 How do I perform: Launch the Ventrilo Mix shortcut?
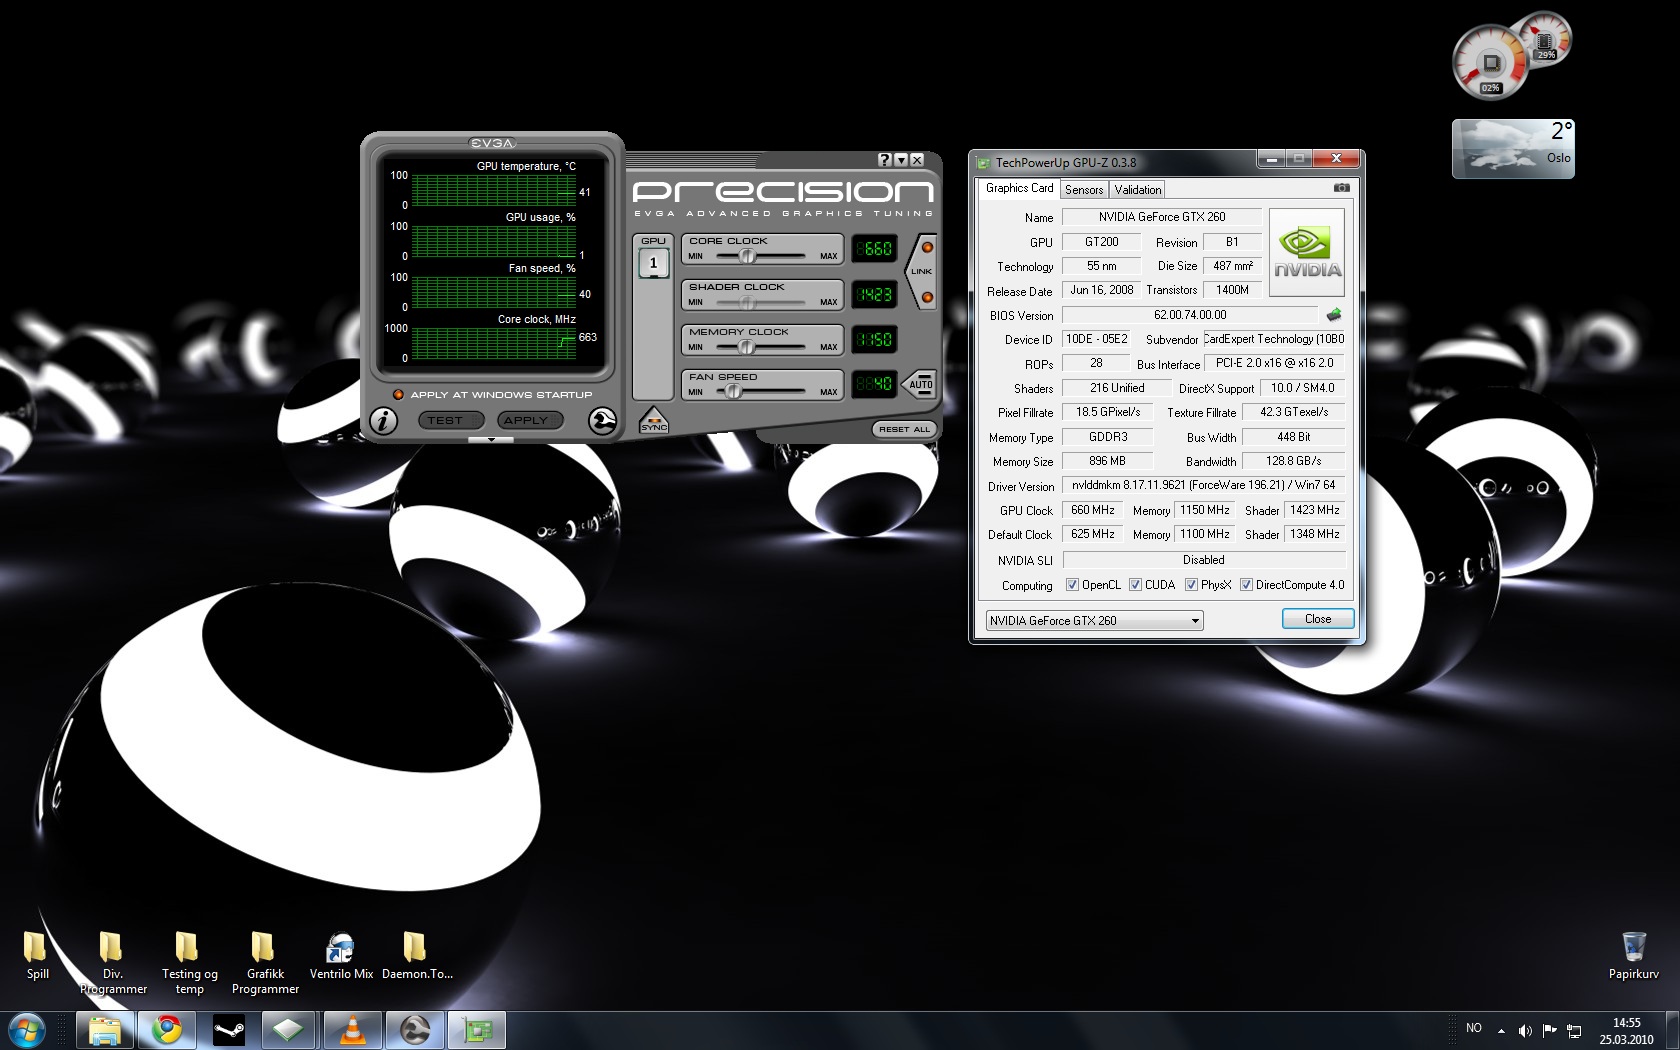click(x=341, y=955)
